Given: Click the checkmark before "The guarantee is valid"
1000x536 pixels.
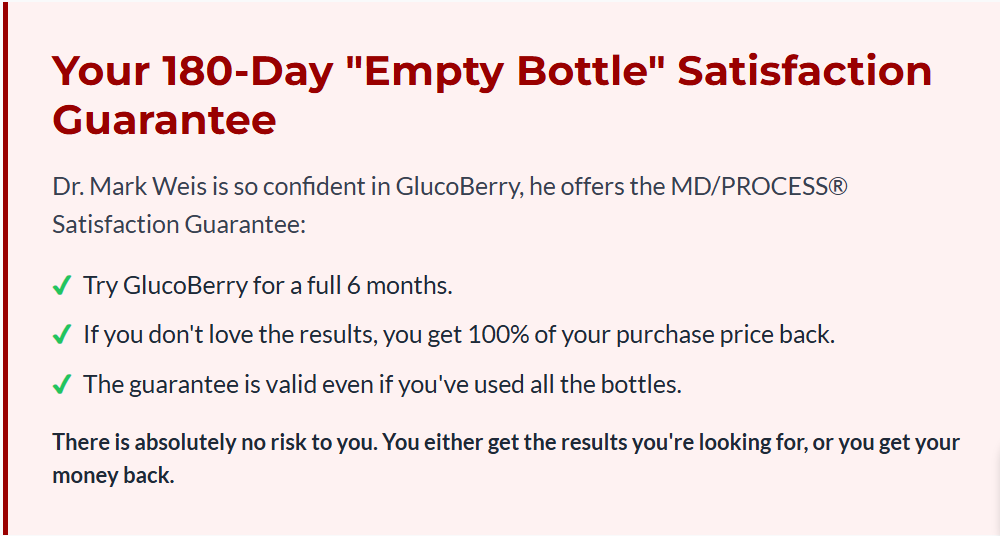Looking at the screenshot, I should (x=62, y=384).
